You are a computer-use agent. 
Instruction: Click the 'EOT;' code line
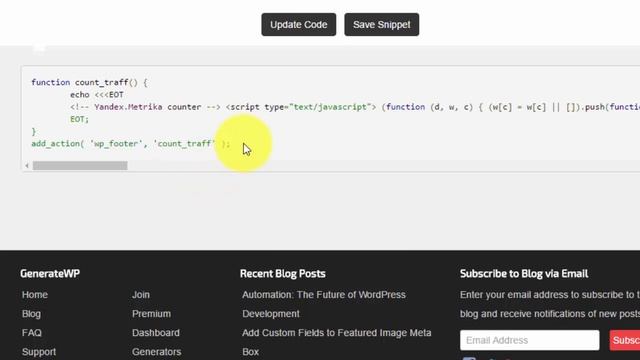79,119
